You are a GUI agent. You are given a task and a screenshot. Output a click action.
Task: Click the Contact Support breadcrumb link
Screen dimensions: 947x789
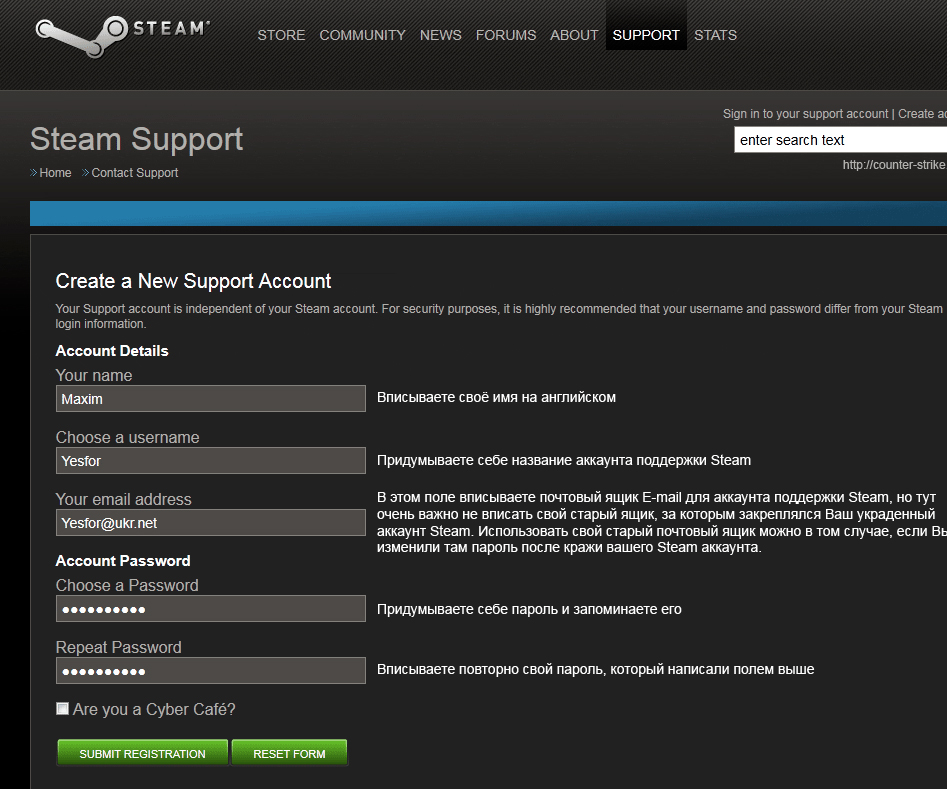click(135, 173)
